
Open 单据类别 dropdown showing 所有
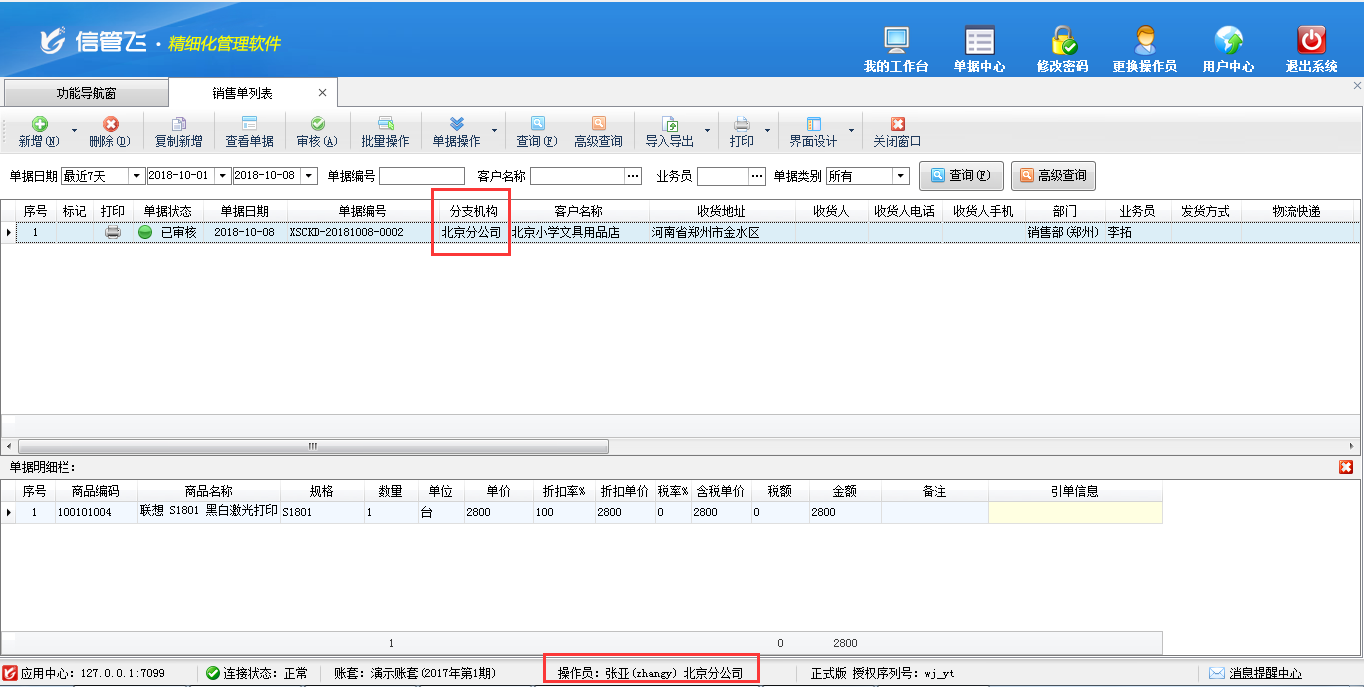point(900,176)
